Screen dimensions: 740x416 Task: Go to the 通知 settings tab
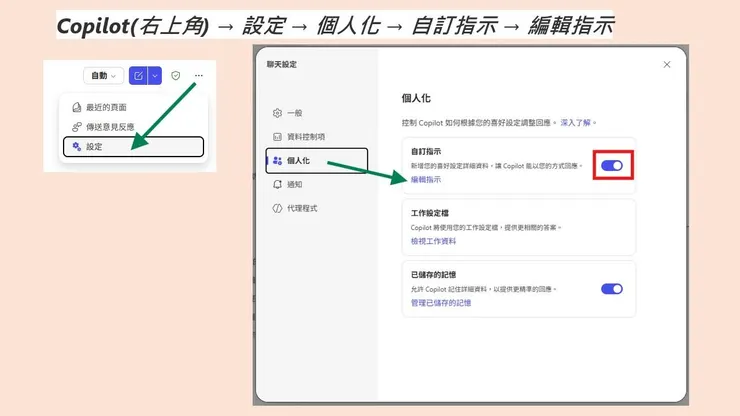click(x=316, y=184)
